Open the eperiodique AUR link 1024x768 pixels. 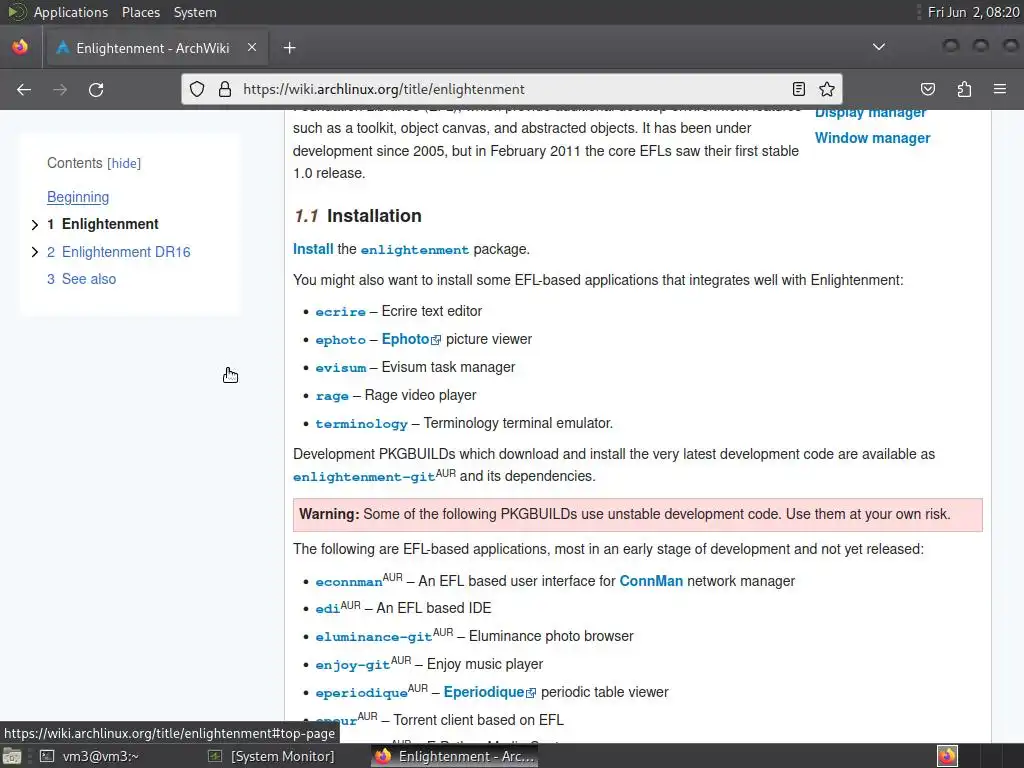click(x=361, y=693)
